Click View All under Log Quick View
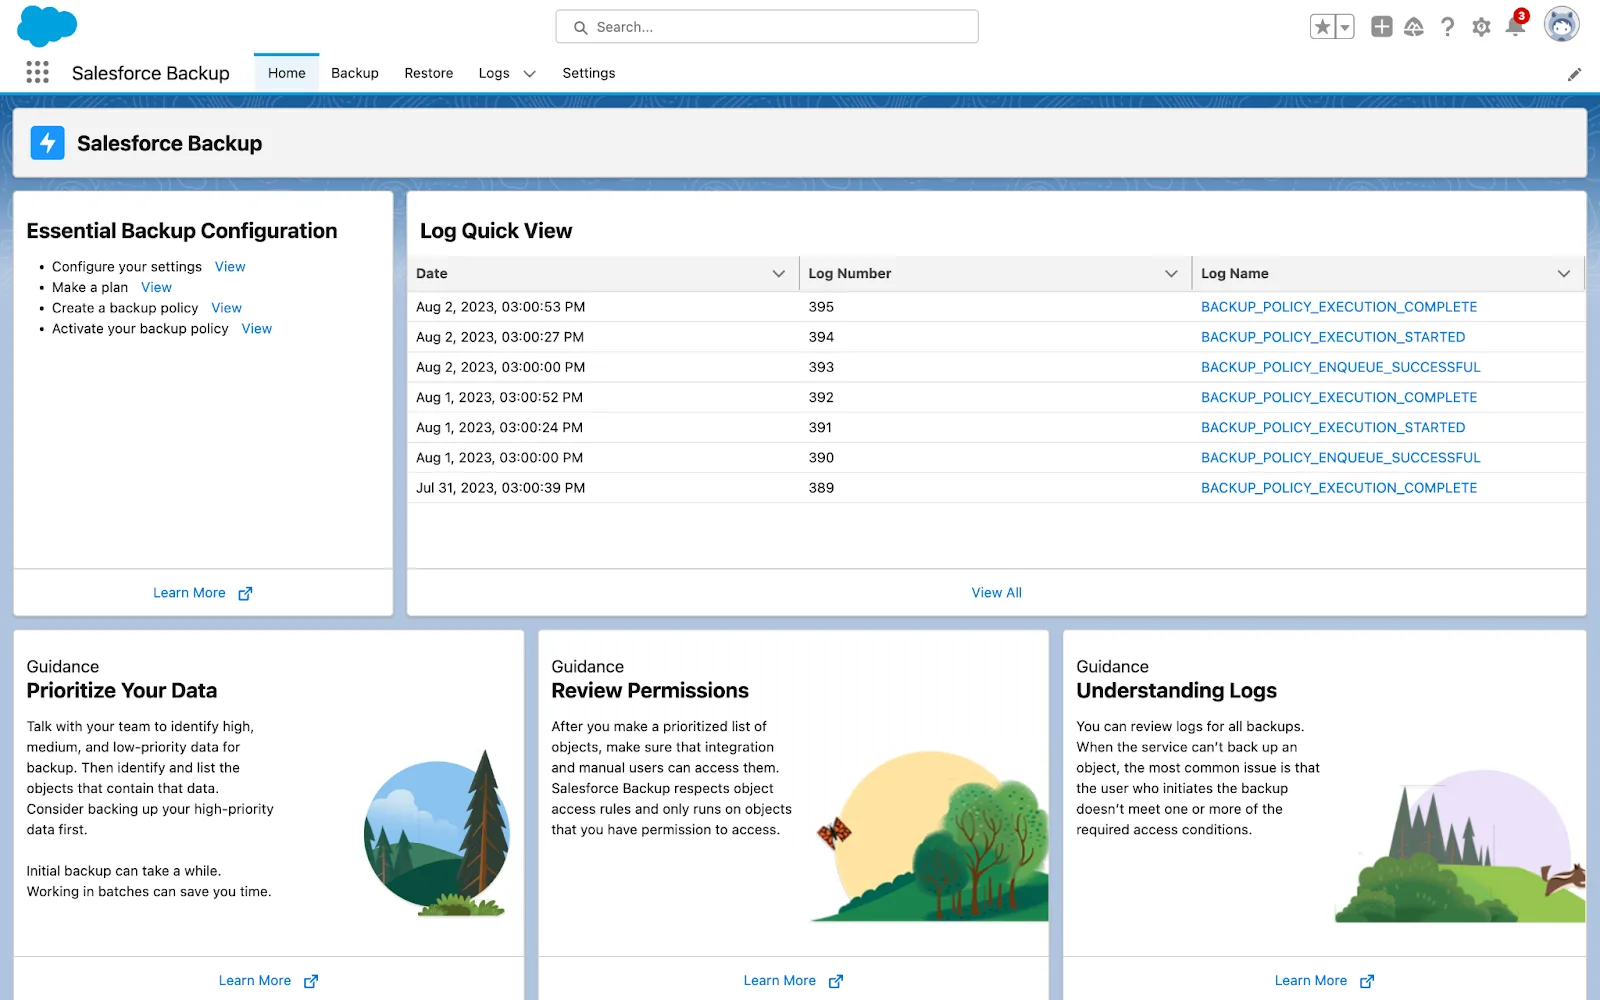This screenshot has width=1600, height=1000. [x=996, y=592]
